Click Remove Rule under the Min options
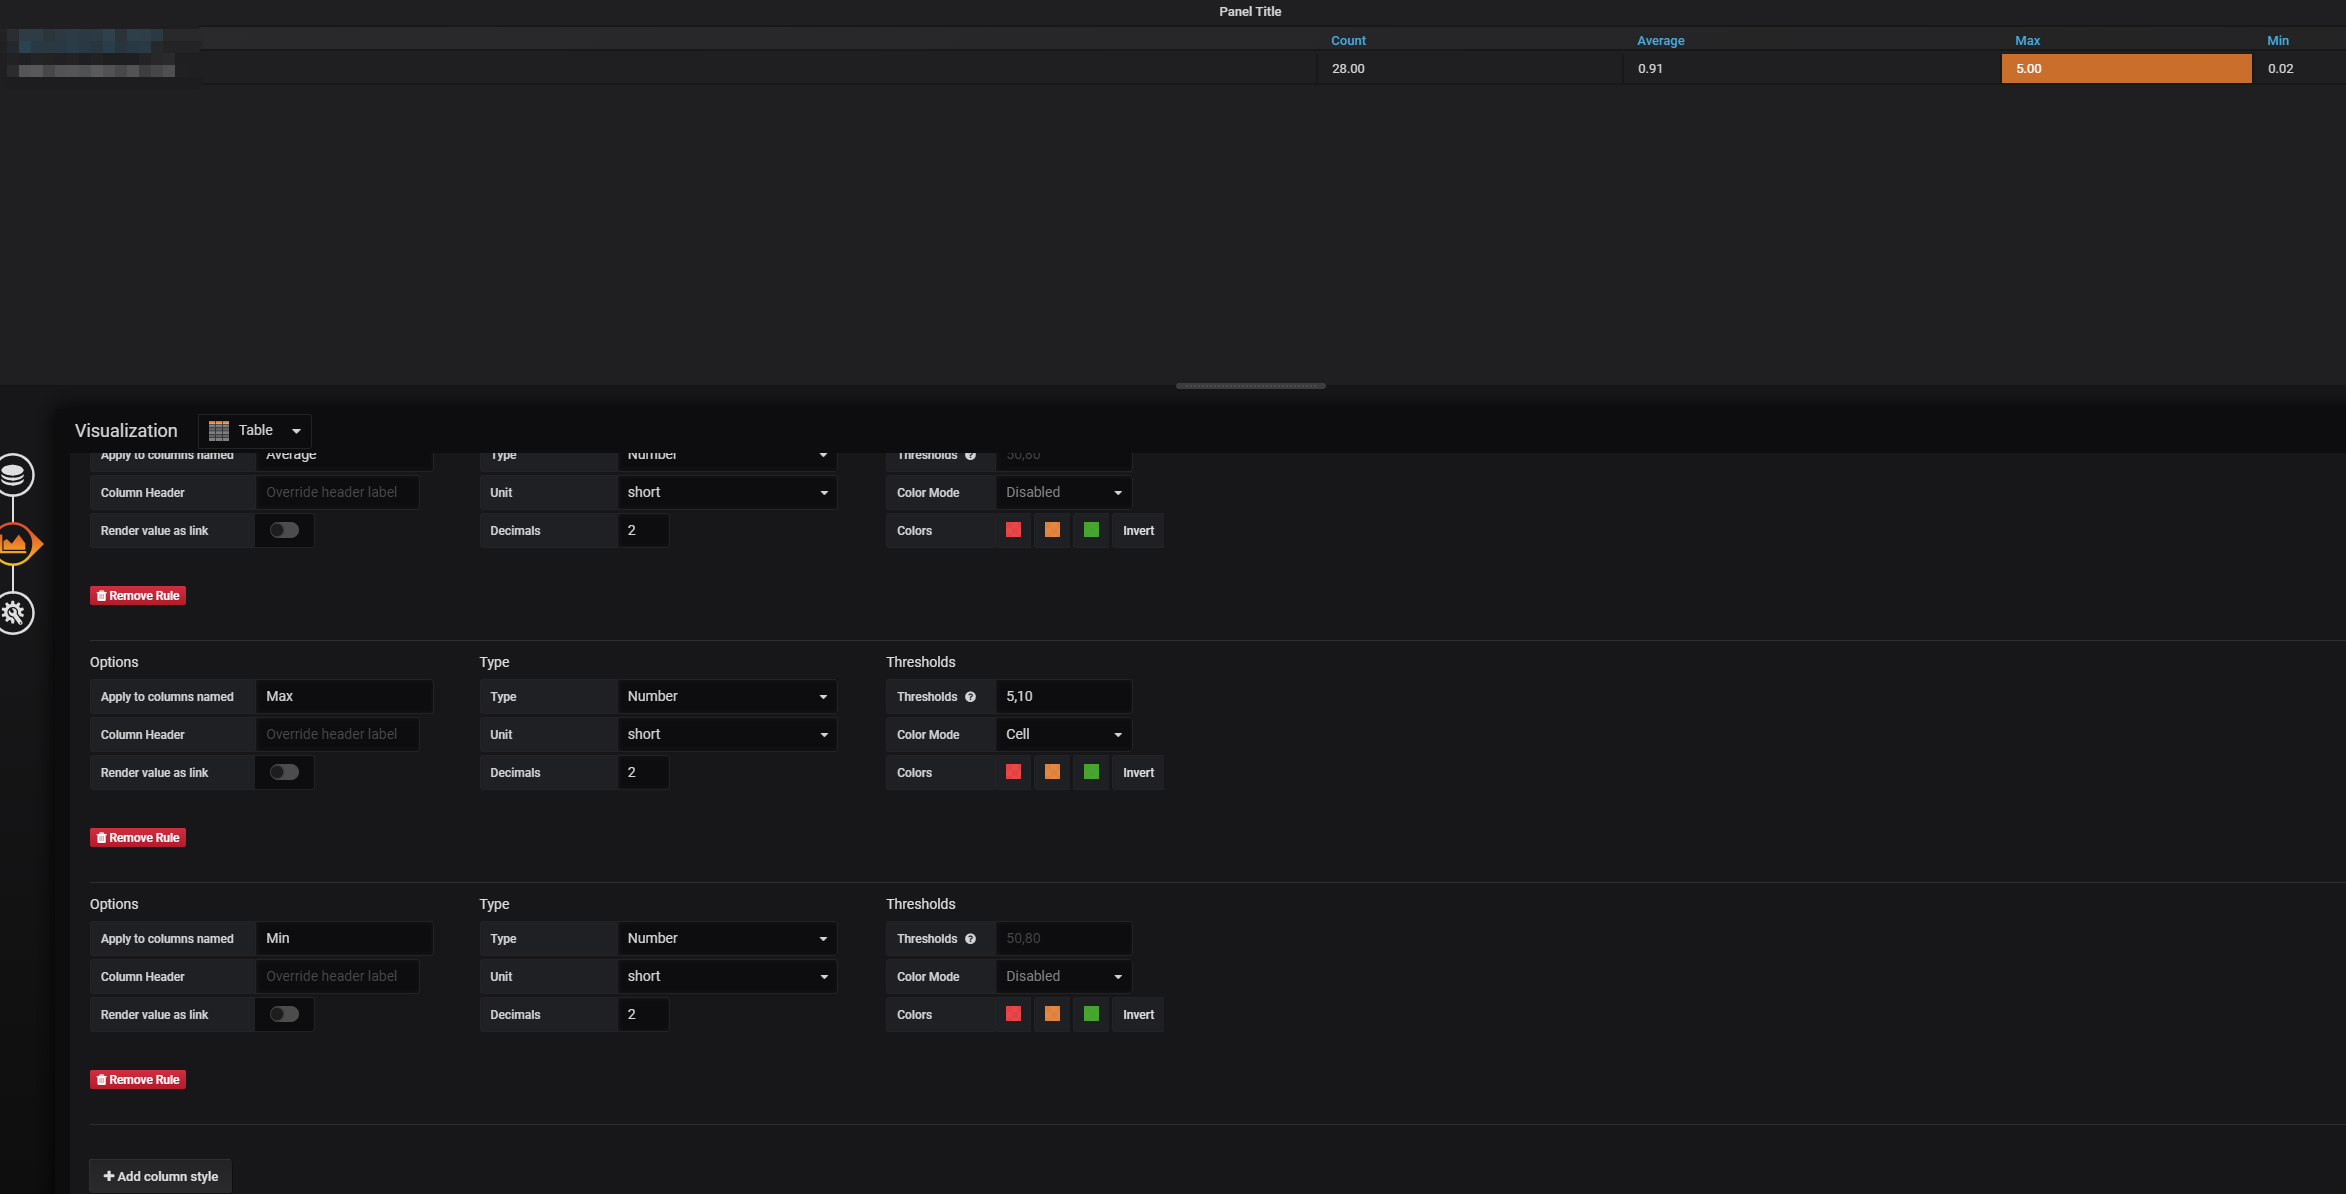The image size is (2346, 1194). coord(138,1079)
